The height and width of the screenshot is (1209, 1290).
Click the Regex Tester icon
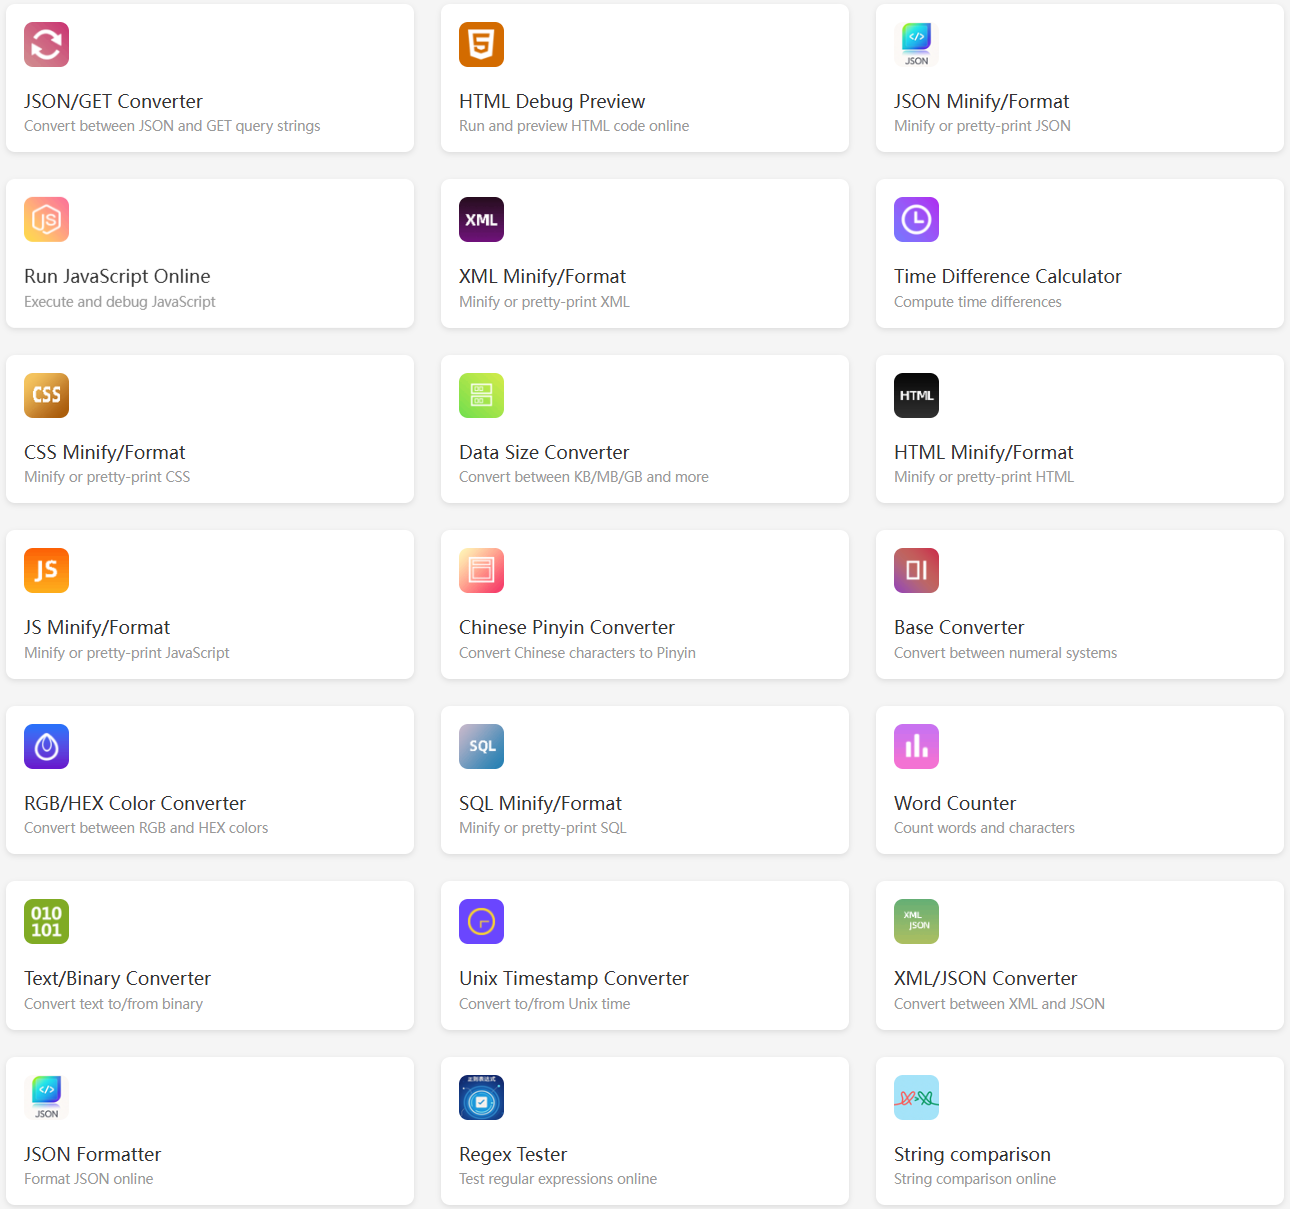click(481, 1097)
